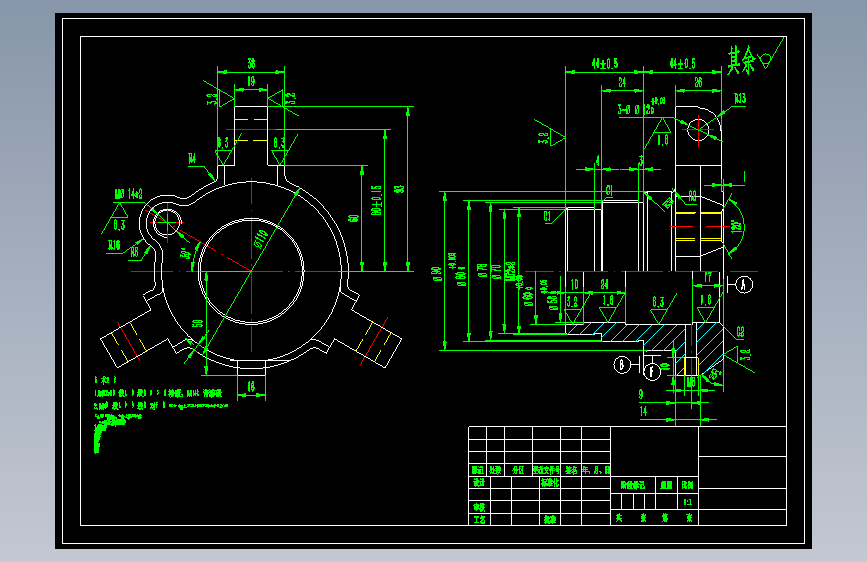Screen dimensions: 867x562
Task: Select the circled F symbol
Action: pos(652,371)
